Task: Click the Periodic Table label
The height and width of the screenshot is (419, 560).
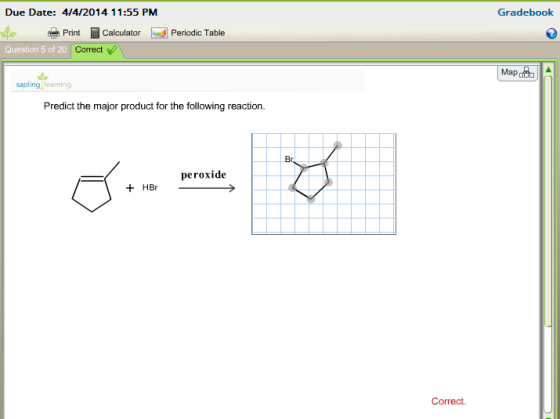Action: tap(198, 33)
